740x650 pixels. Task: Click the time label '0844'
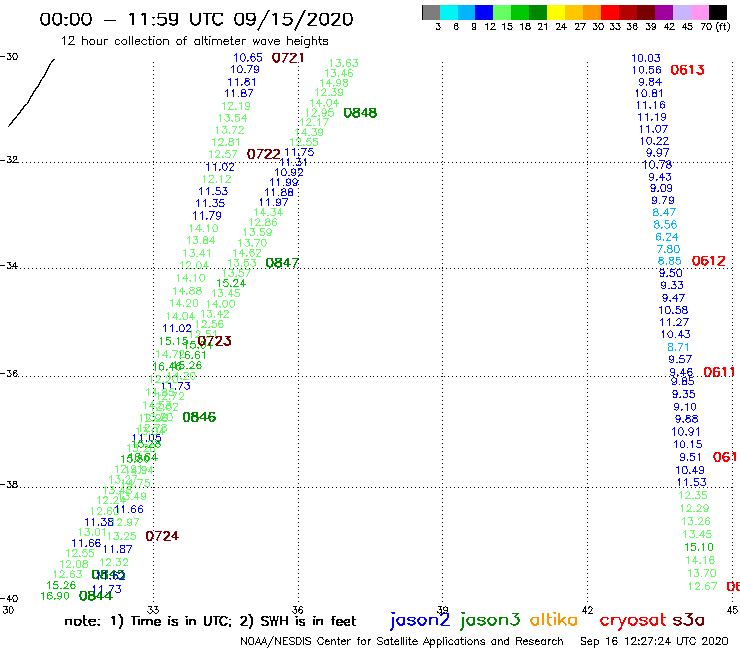pos(96,596)
